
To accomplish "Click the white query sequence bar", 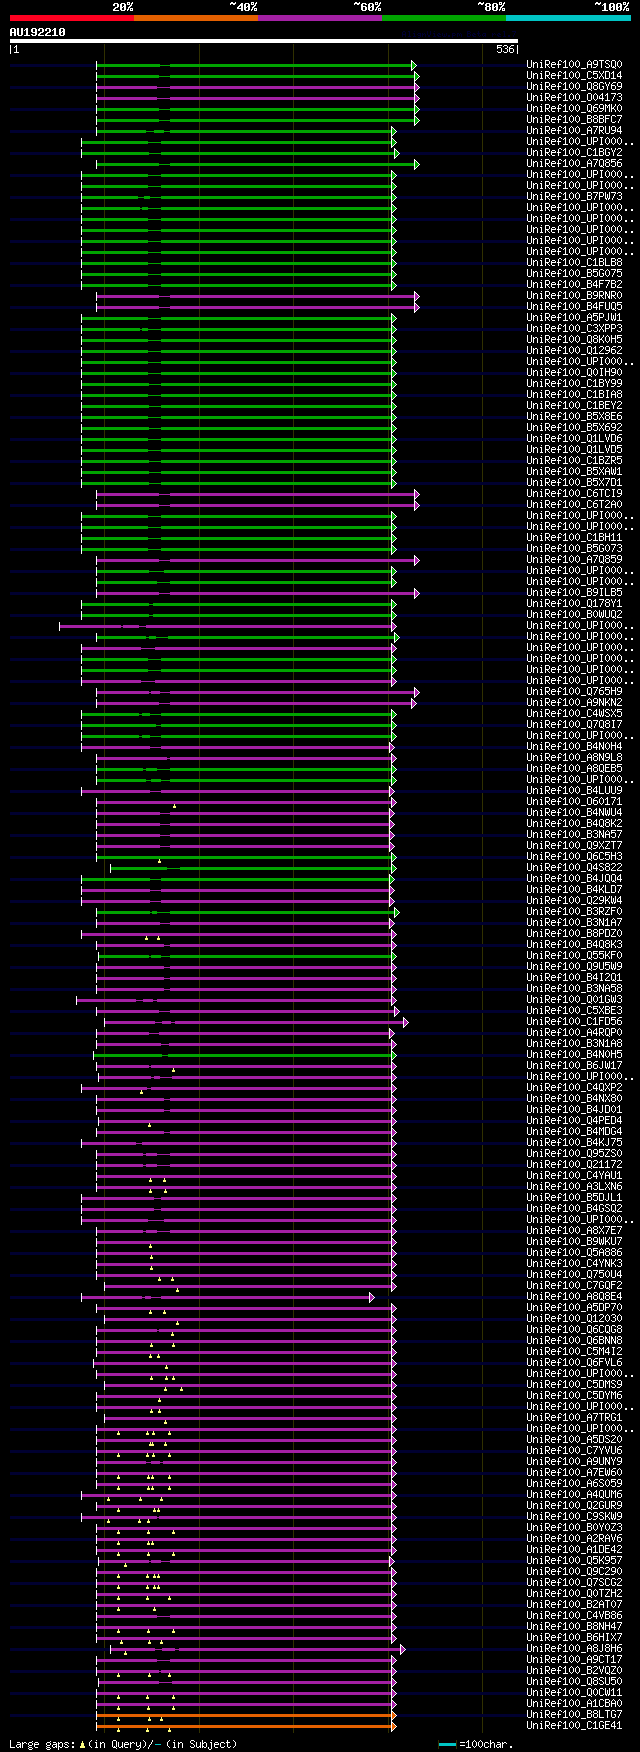I will (264, 42).
